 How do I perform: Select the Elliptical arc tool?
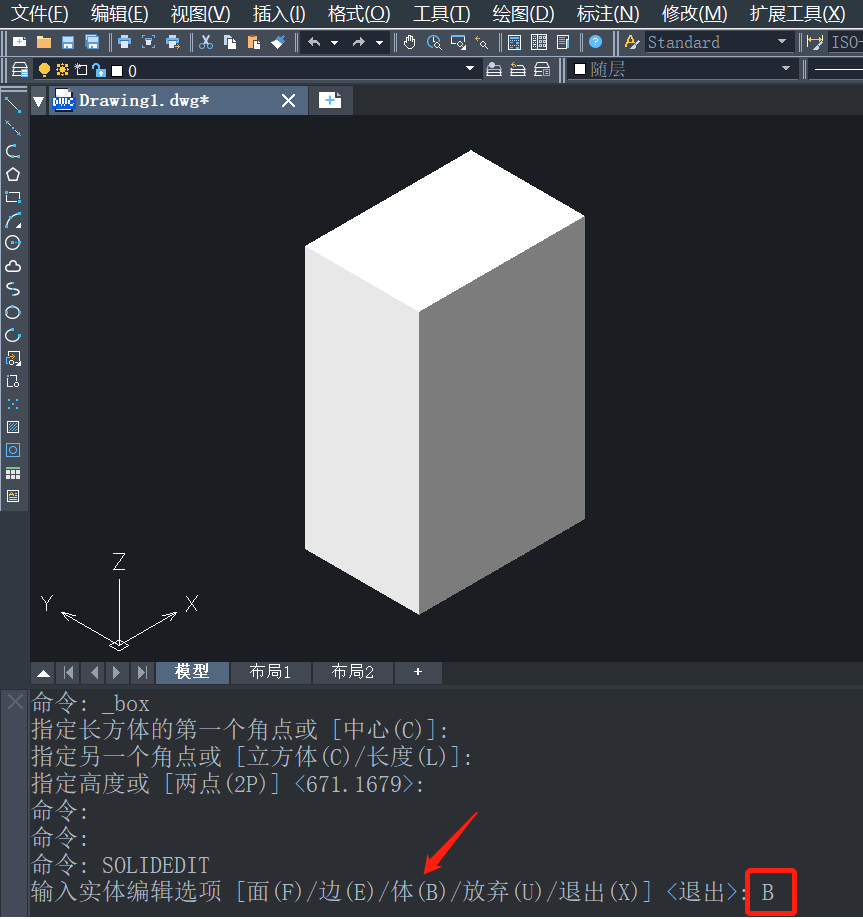[13, 335]
